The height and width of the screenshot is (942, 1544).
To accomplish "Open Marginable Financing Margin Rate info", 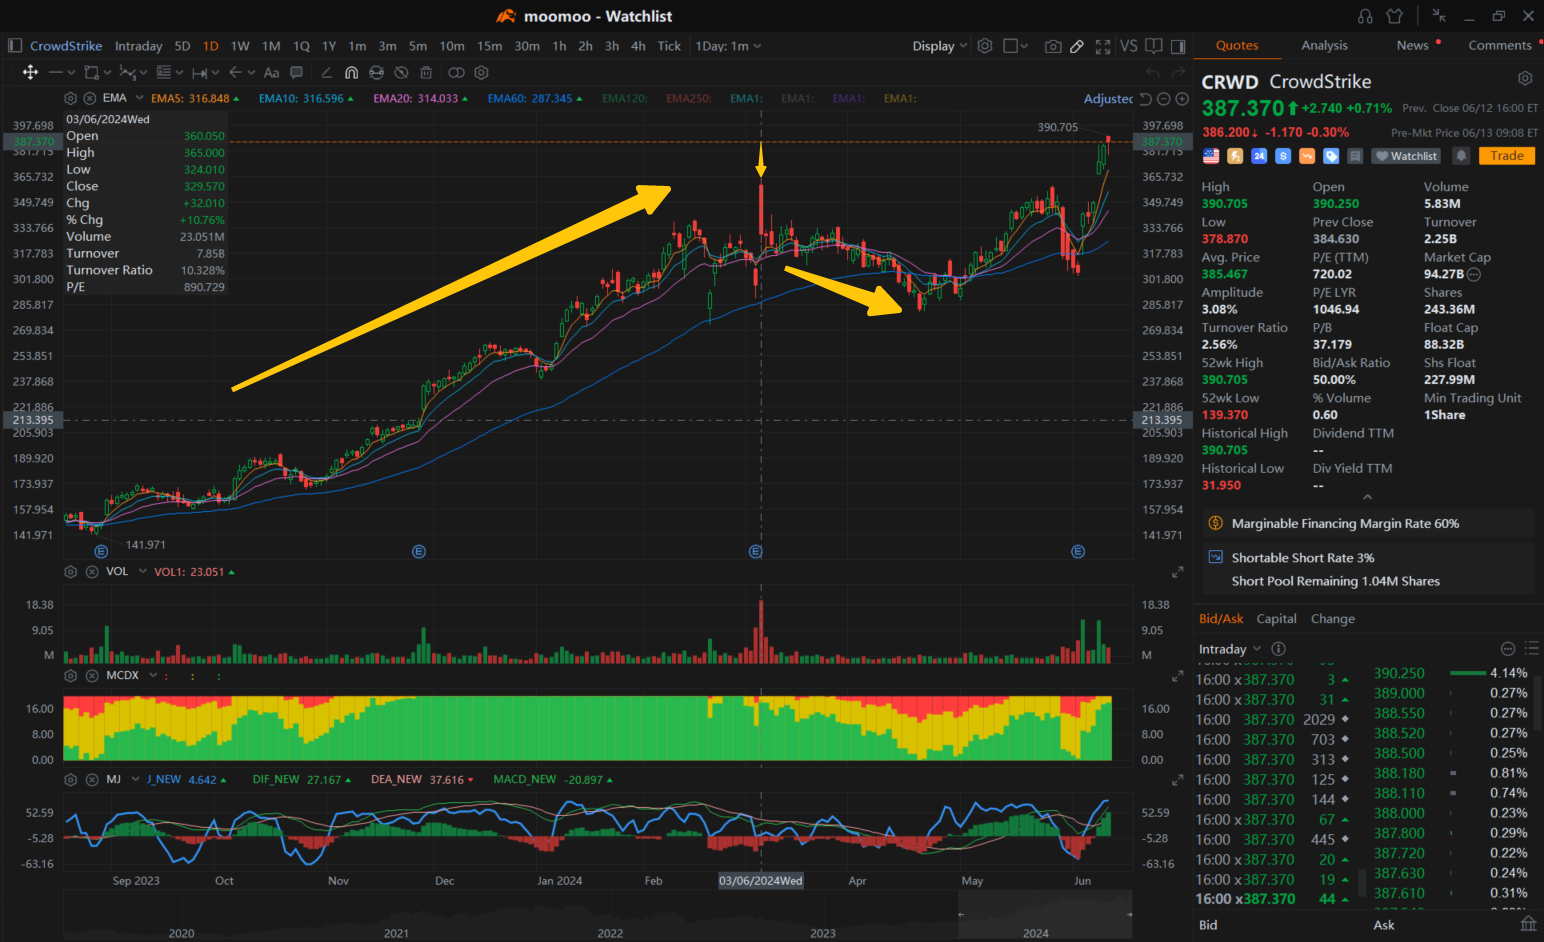I will tap(1367, 523).
